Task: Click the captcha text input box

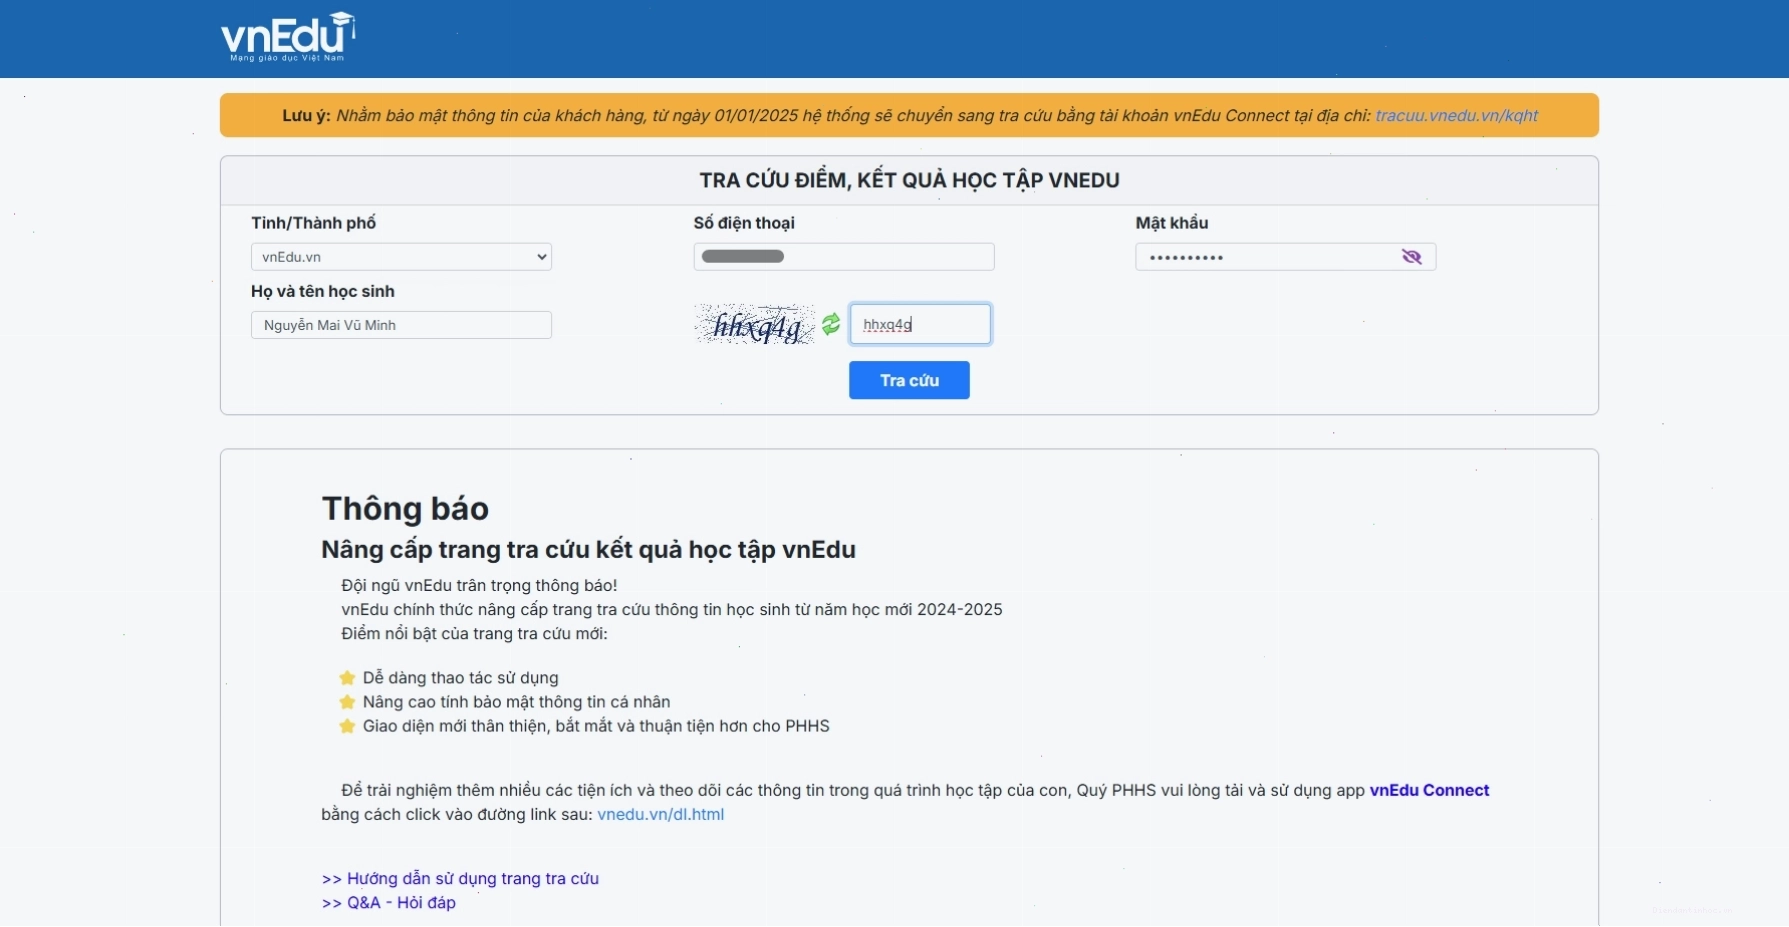Action: 920,324
